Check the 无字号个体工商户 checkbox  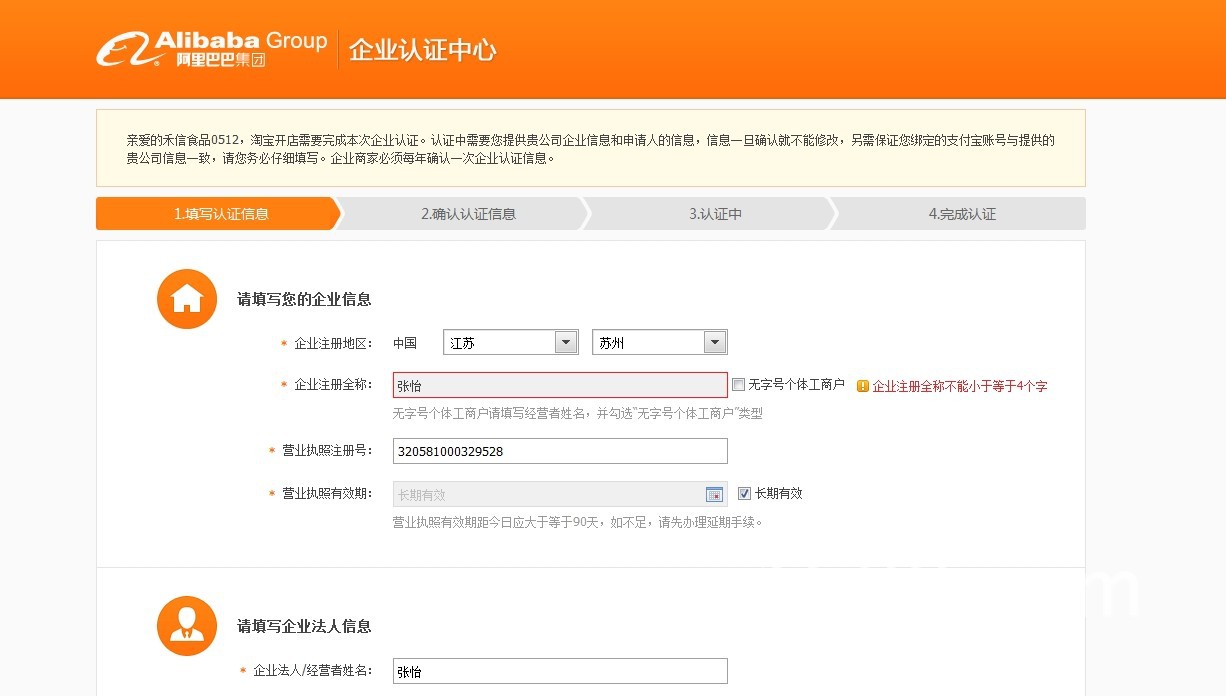(737, 384)
